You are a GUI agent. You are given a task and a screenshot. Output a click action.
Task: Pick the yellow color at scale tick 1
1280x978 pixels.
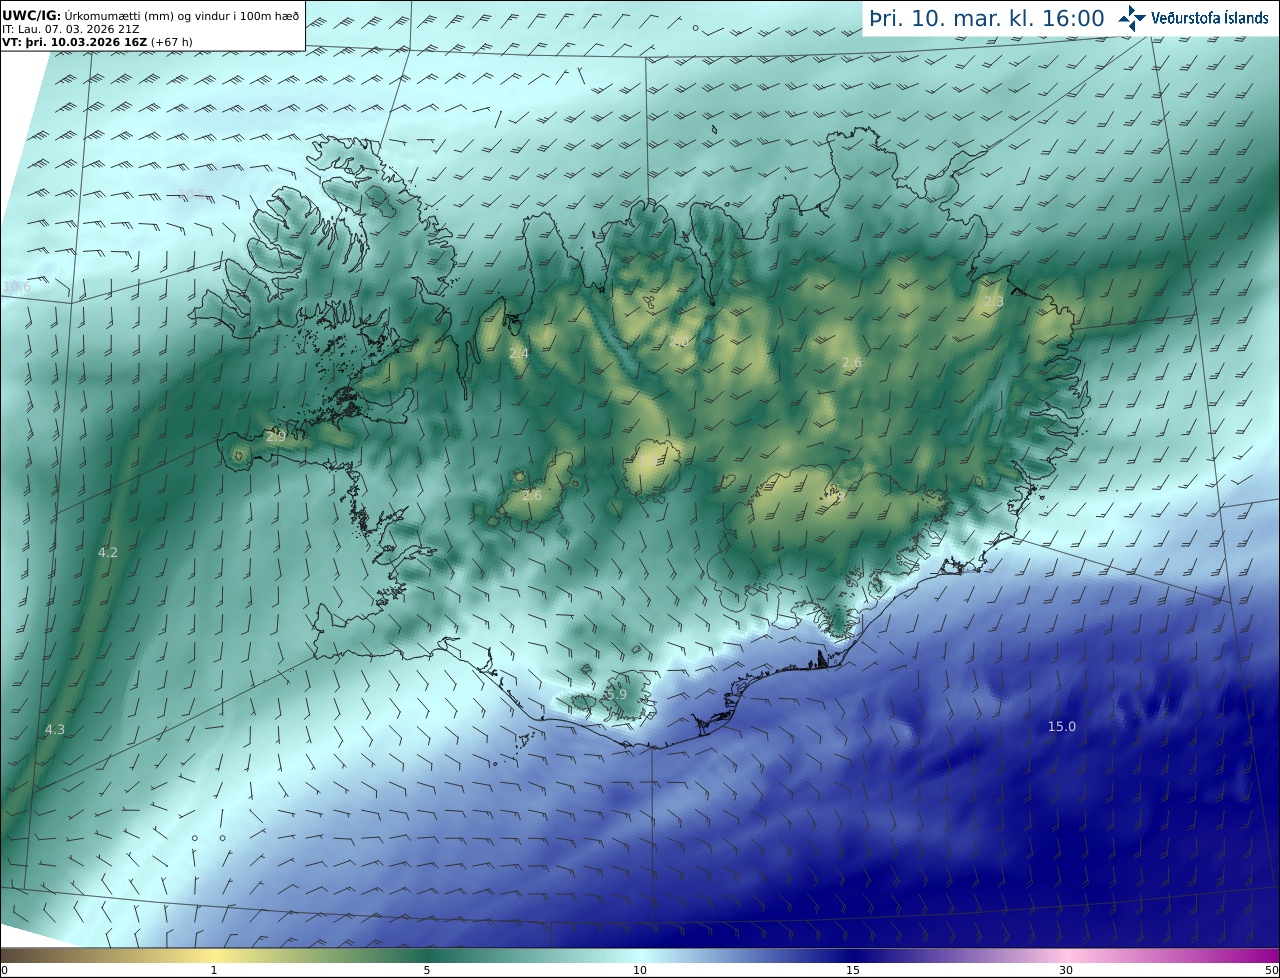(214, 955)
